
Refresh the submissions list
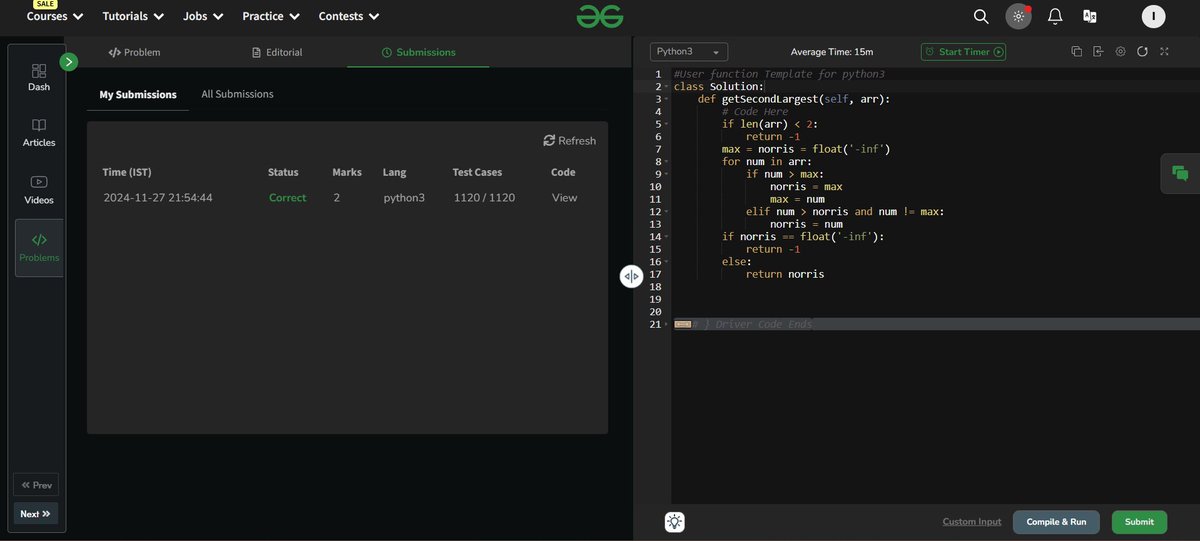[569, 141]
